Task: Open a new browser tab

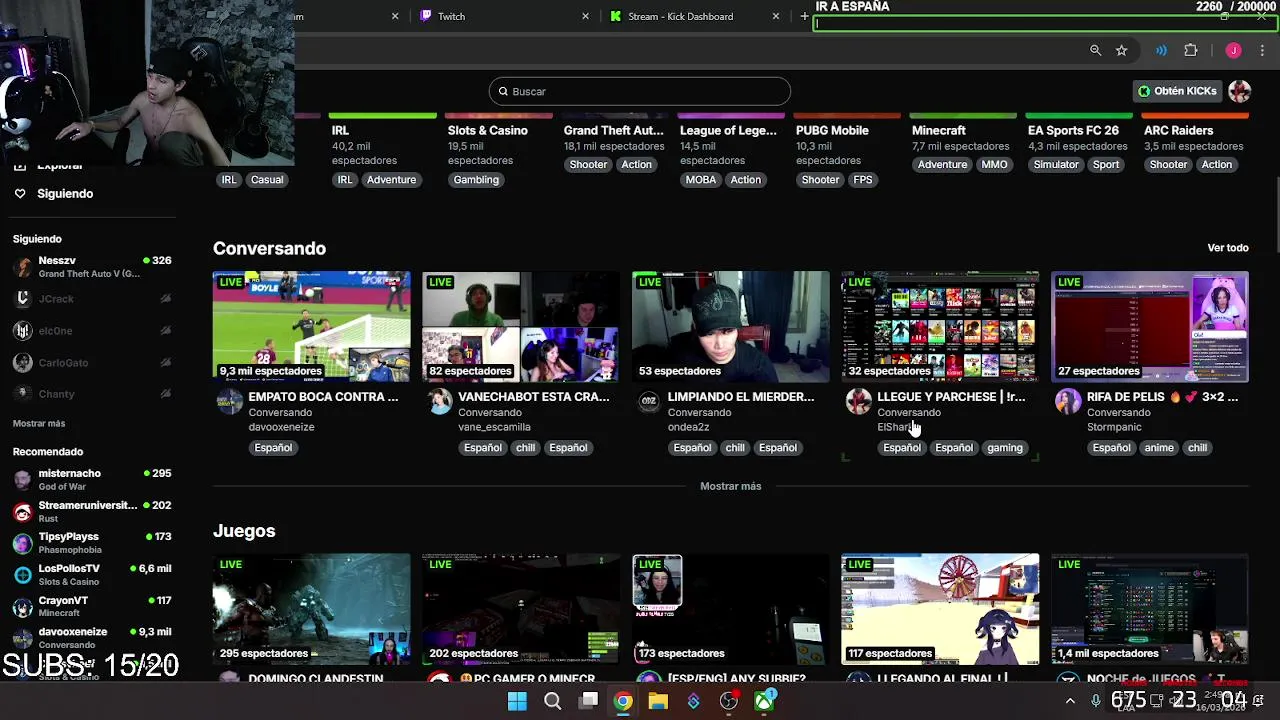Action: (x=804, y=16)
